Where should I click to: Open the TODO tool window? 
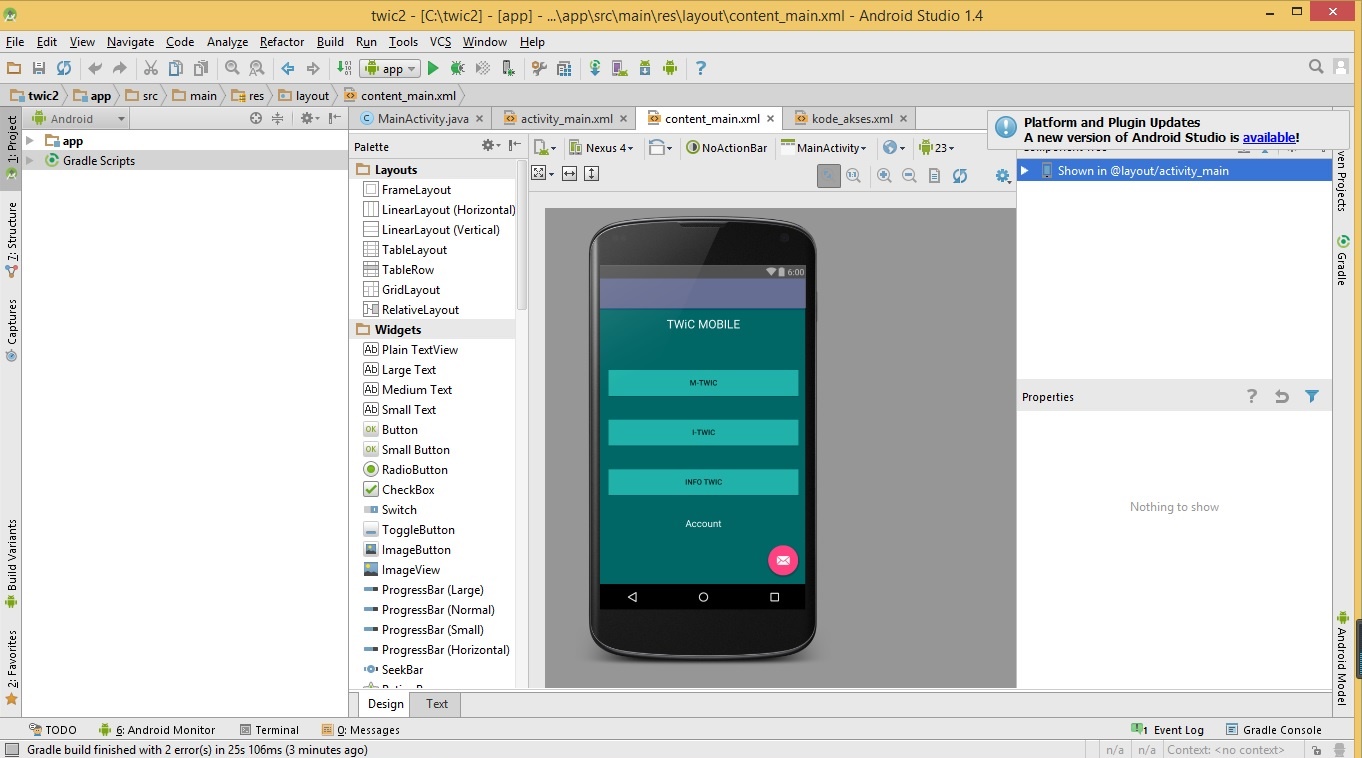click(53, 730)
